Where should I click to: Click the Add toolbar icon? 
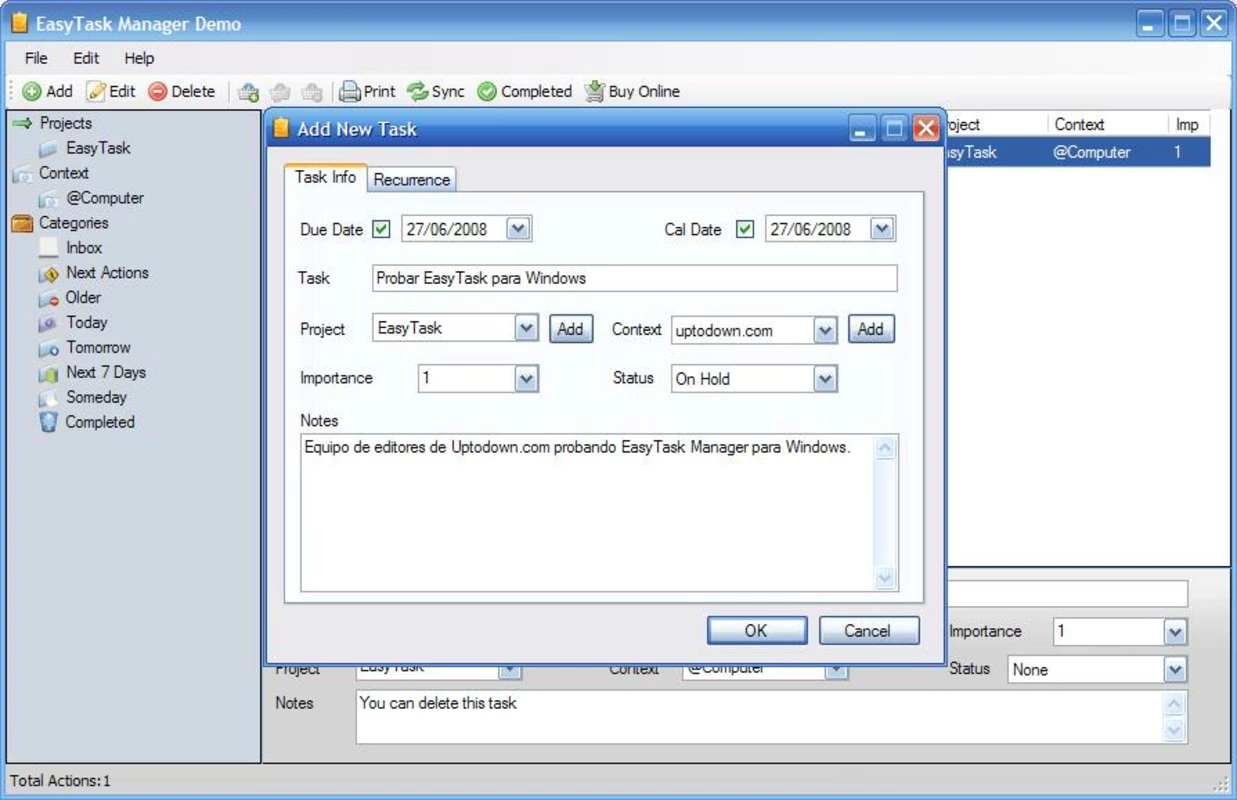click(32, 91)
